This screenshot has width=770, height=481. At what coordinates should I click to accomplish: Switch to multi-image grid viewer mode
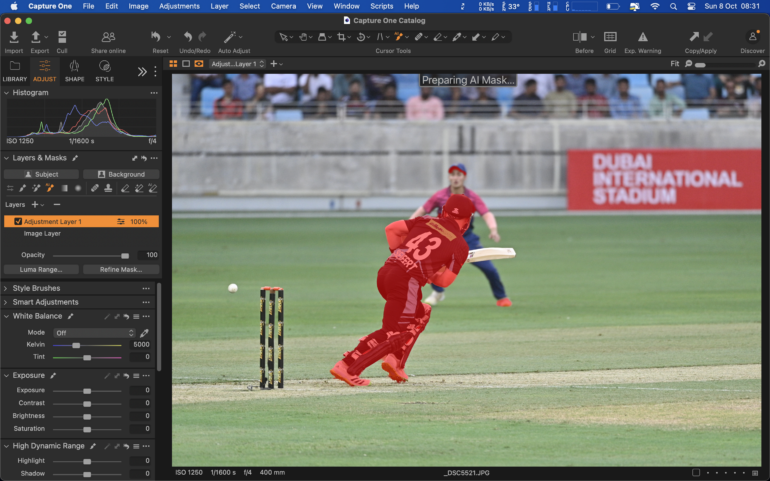click(173, 64)
